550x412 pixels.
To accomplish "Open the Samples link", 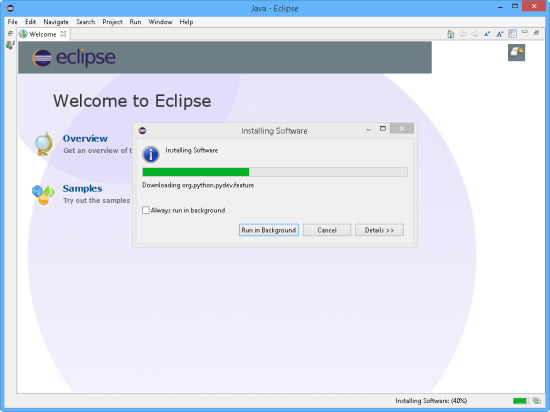I will pyautogui.click(x=82, y=188).
